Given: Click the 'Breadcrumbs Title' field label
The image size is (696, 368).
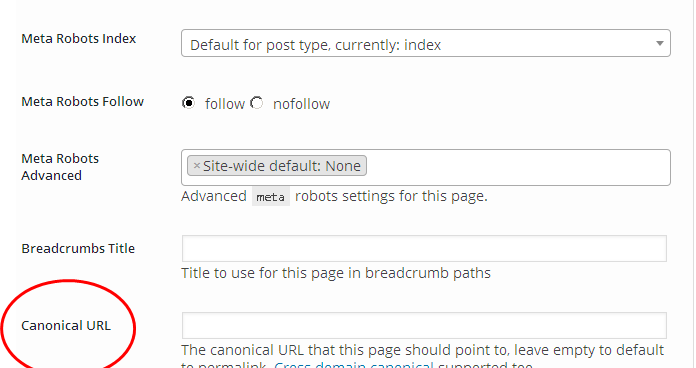Looking at the screenshot, I should [x=78, y=248].
